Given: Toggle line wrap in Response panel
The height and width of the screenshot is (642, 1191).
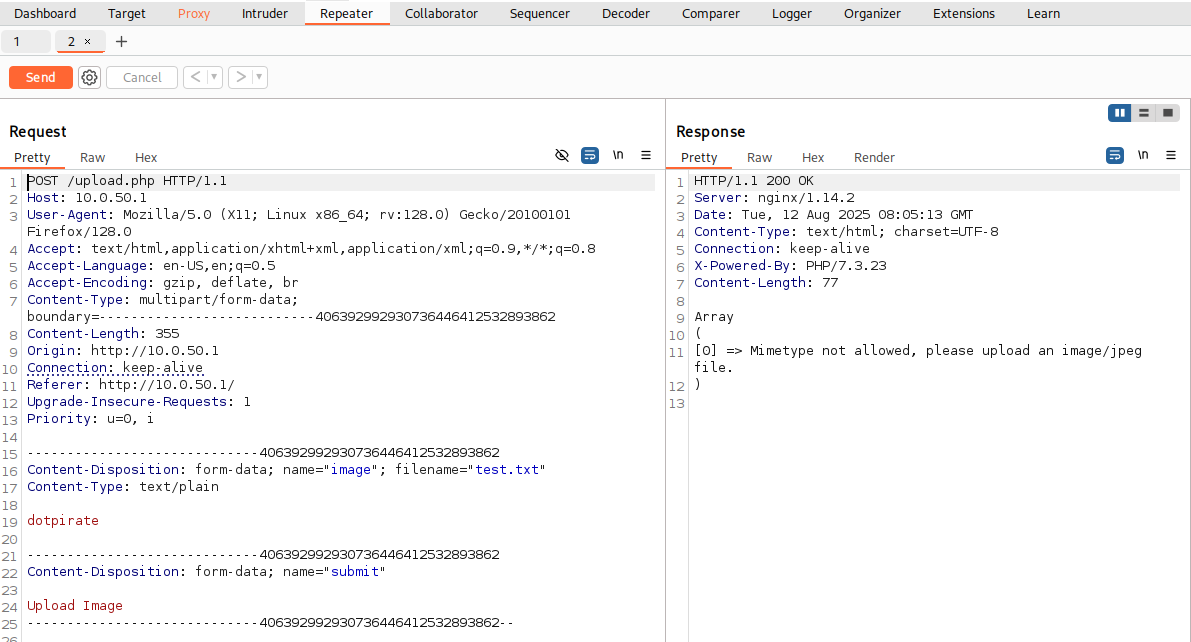Looking at the screenshot, I should tap(1115, 156).
